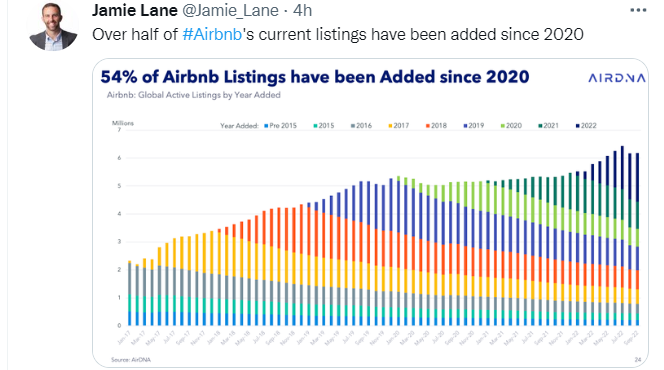Click the 4h tweet timestamp

click(x=302, y=10)
